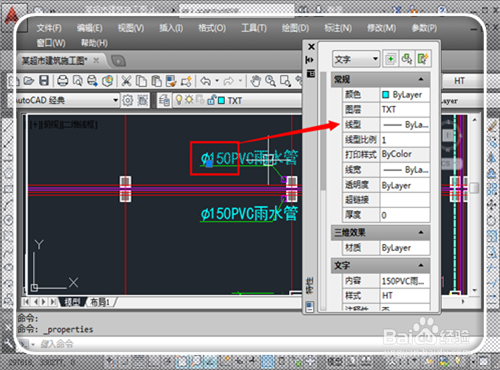The image size is (500, 370).
Task: Toggle the TXT layer lock padlock
Action: 211,100
